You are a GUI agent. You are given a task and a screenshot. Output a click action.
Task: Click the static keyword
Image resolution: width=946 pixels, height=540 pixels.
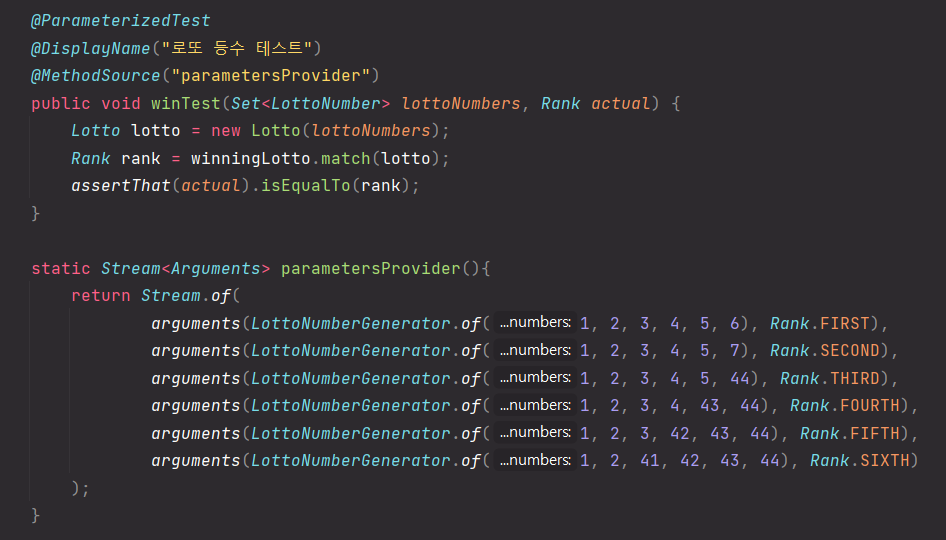[x=61, y=268]
